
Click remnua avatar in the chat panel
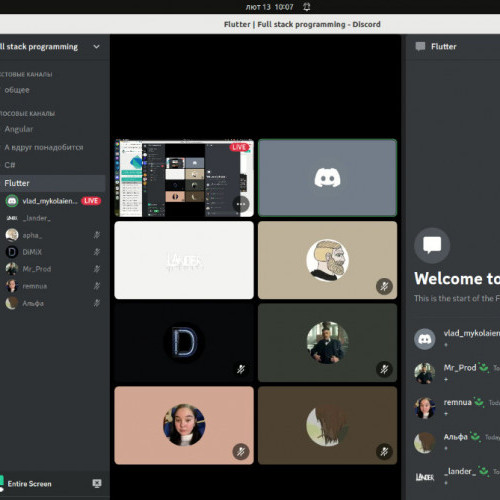click(x=424, y=408)
